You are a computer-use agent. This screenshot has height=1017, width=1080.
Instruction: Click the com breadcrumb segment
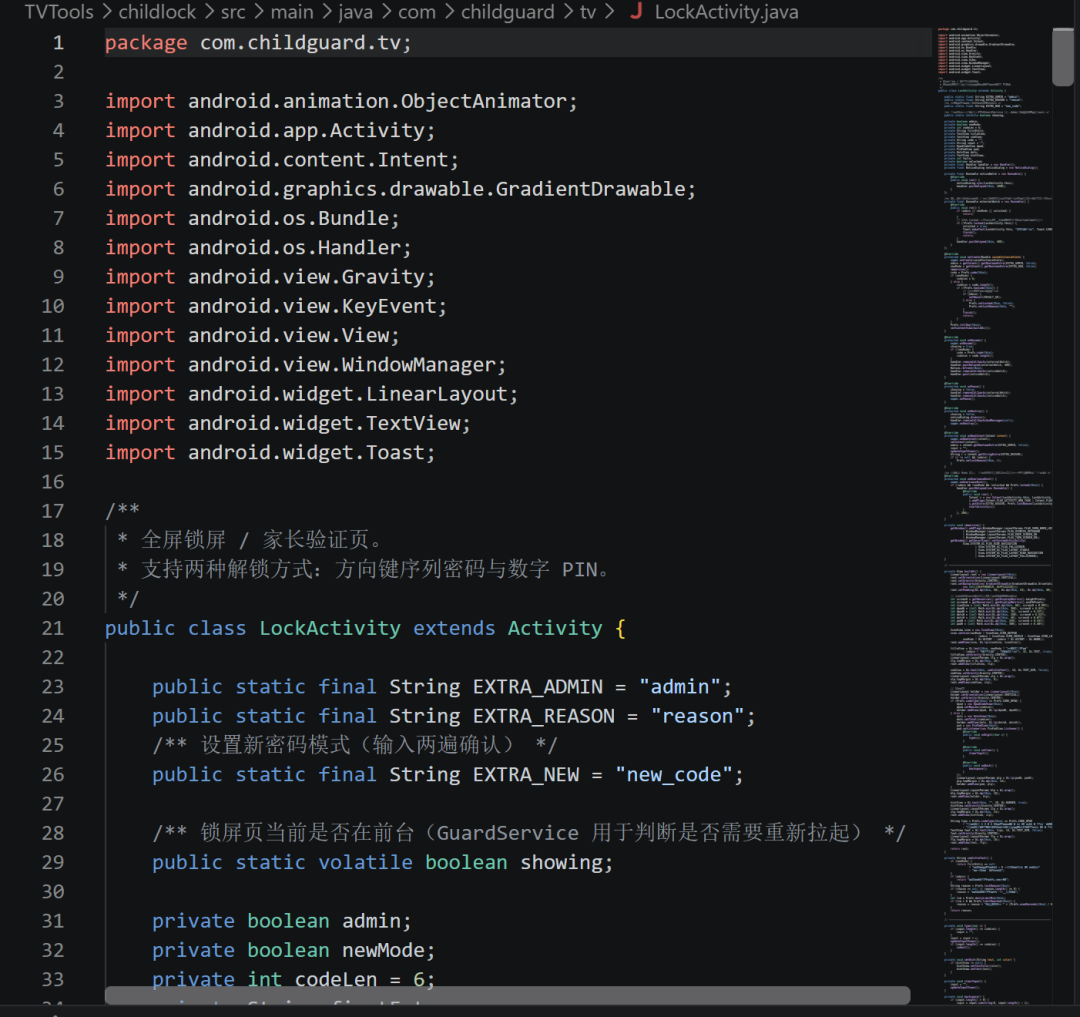tap(417, 12)
